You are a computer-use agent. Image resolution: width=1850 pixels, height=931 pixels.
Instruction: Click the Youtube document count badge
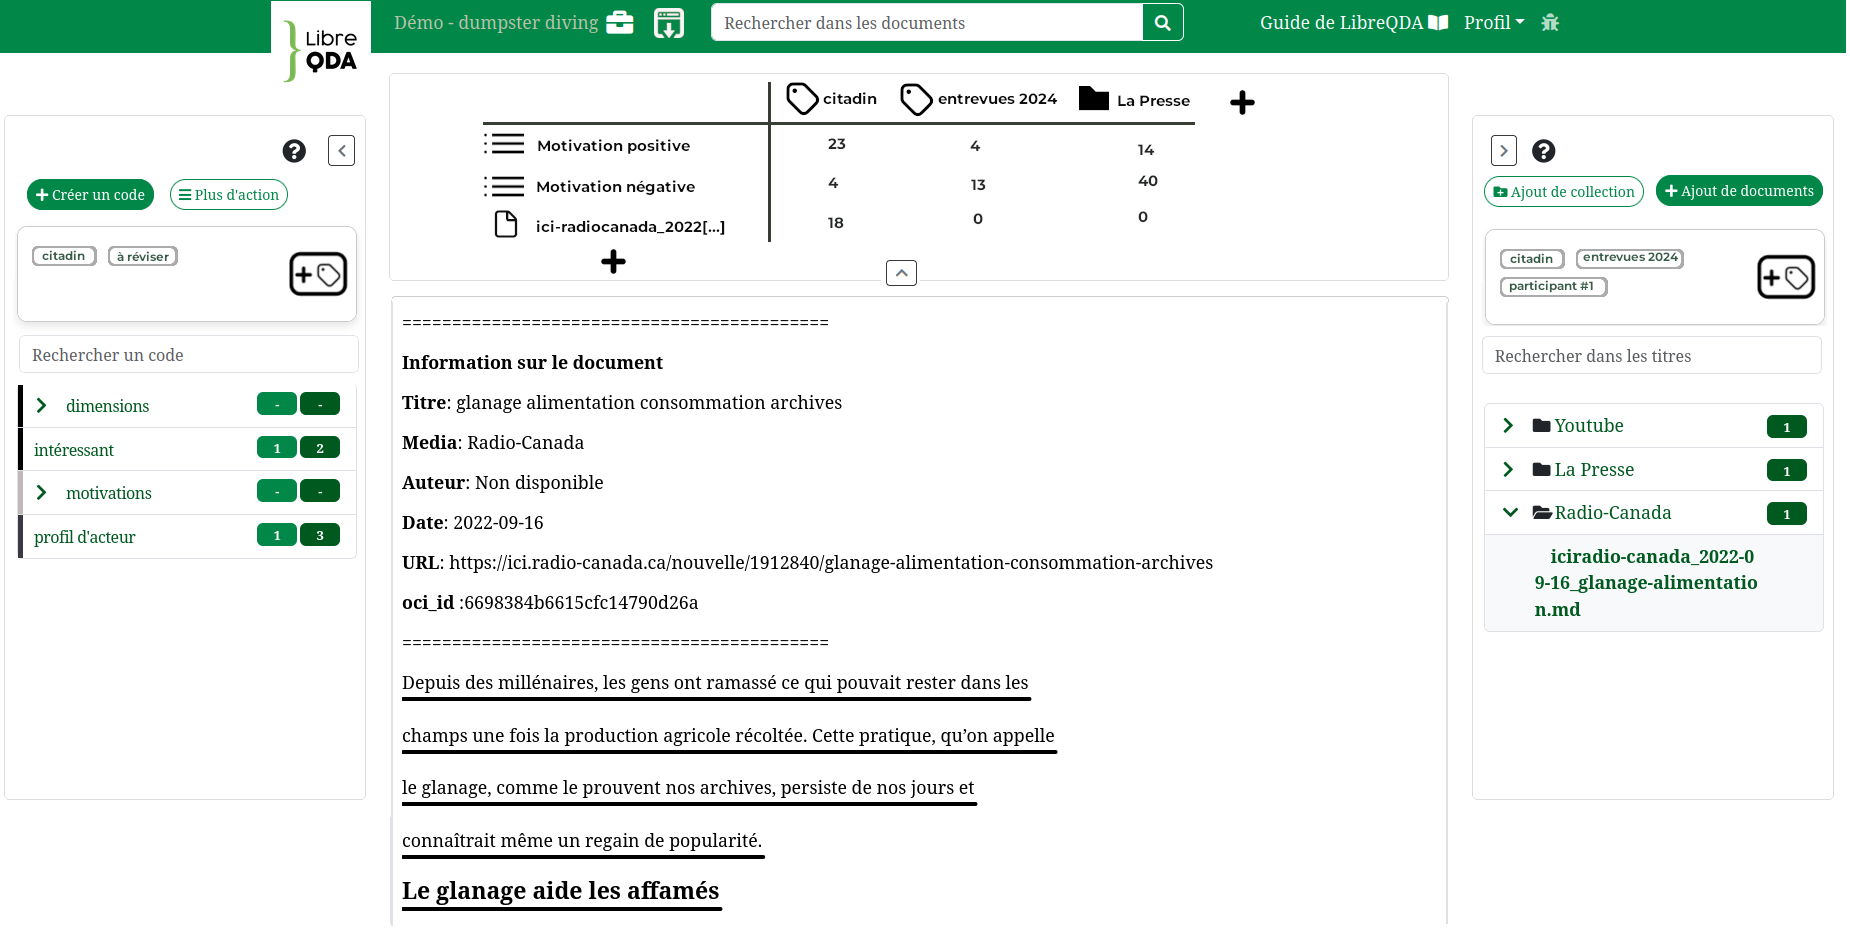pyautogui.click(x=1787, y=427)
